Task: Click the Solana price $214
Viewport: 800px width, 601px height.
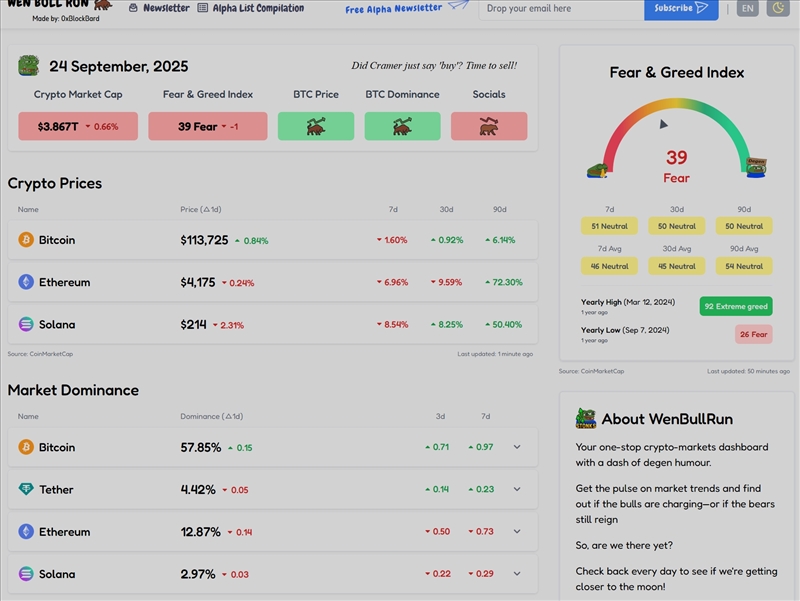Action: pos(193,324)
